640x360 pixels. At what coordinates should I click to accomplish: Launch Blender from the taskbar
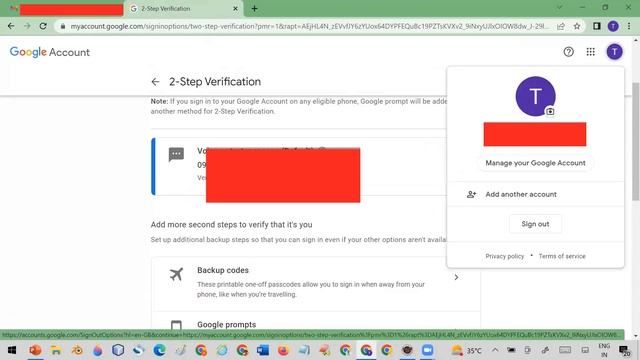click(77, 350)
